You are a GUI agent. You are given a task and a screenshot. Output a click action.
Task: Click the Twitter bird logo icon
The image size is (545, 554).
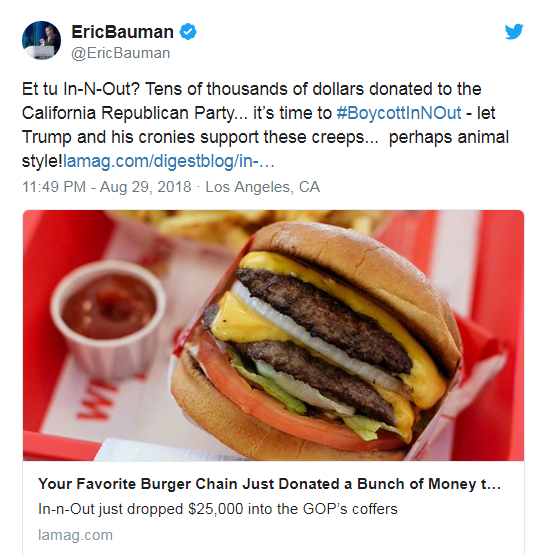tap(514, 31)
